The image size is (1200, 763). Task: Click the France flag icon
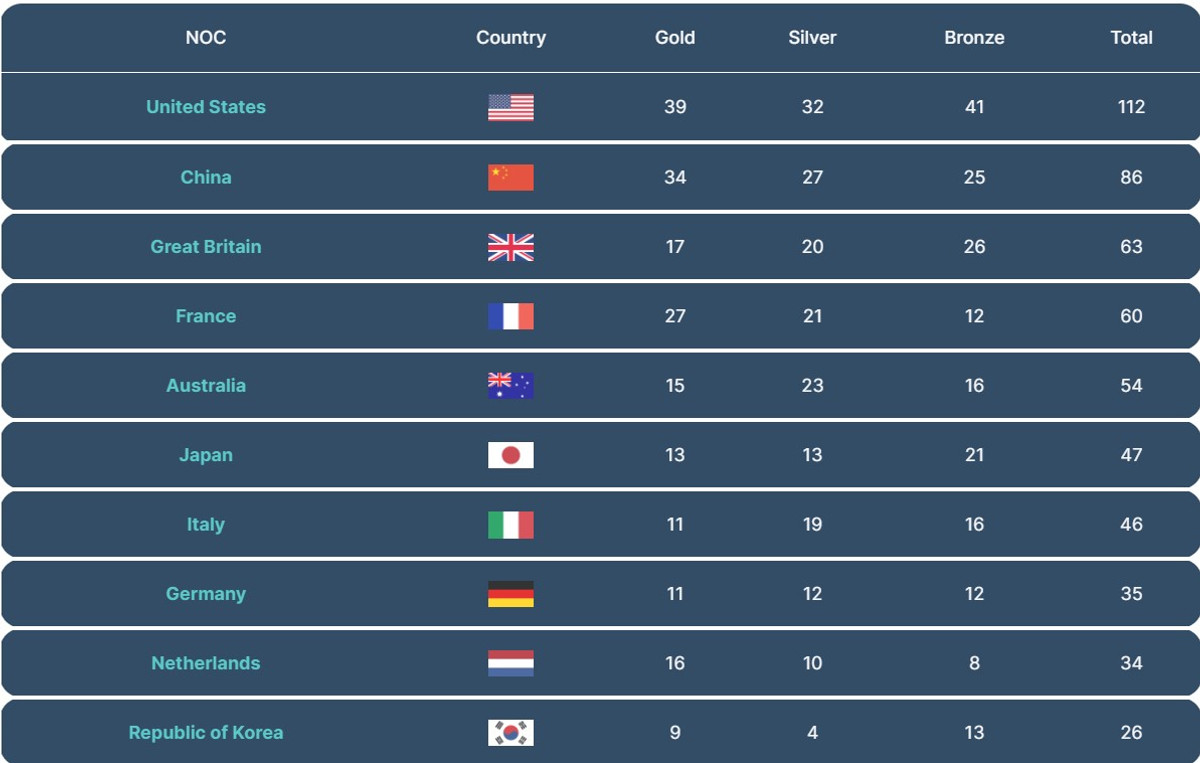coord(510,316)
